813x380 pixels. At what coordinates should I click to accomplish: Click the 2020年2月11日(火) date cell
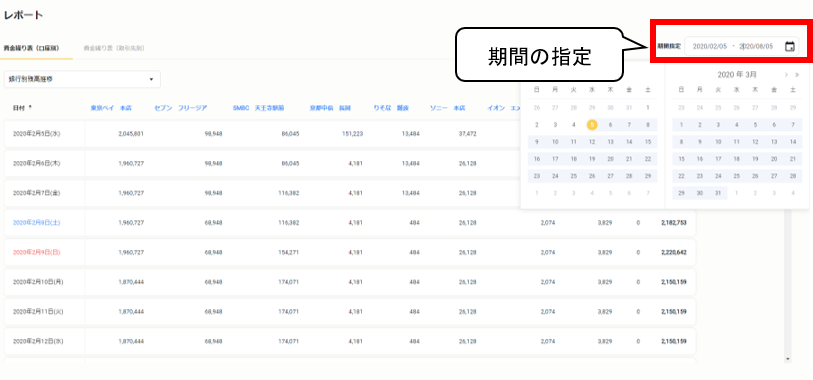coord(39,312)
